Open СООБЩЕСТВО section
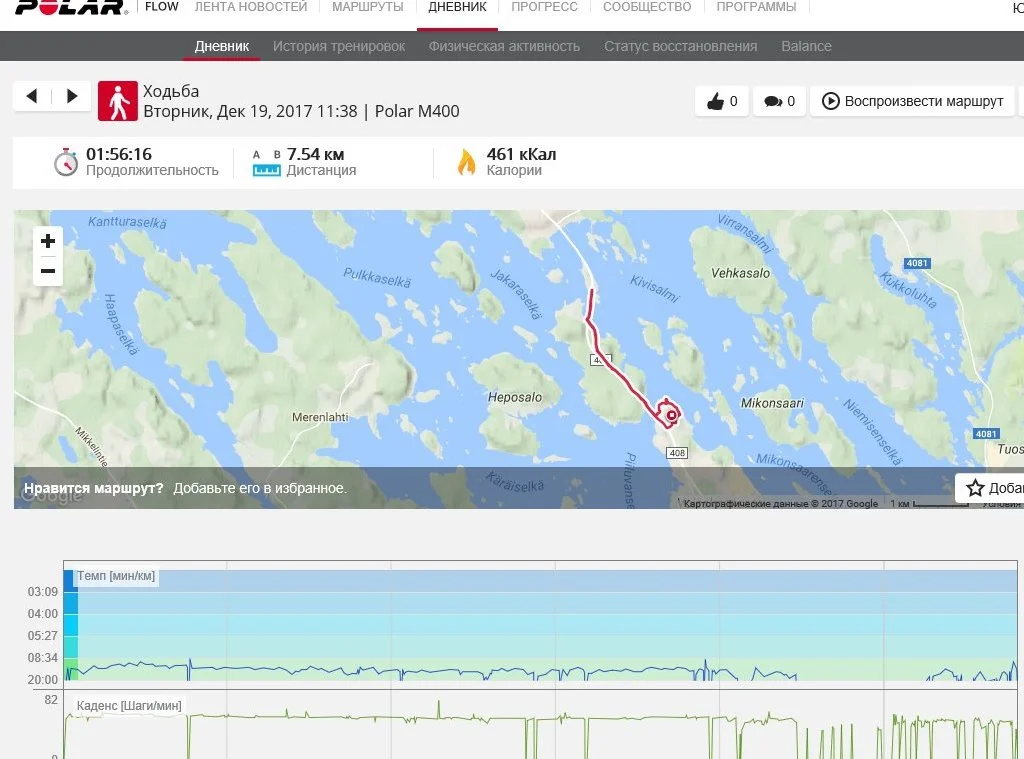Image resolution: width=1024 pixels, height=759 pixels. 647,7
